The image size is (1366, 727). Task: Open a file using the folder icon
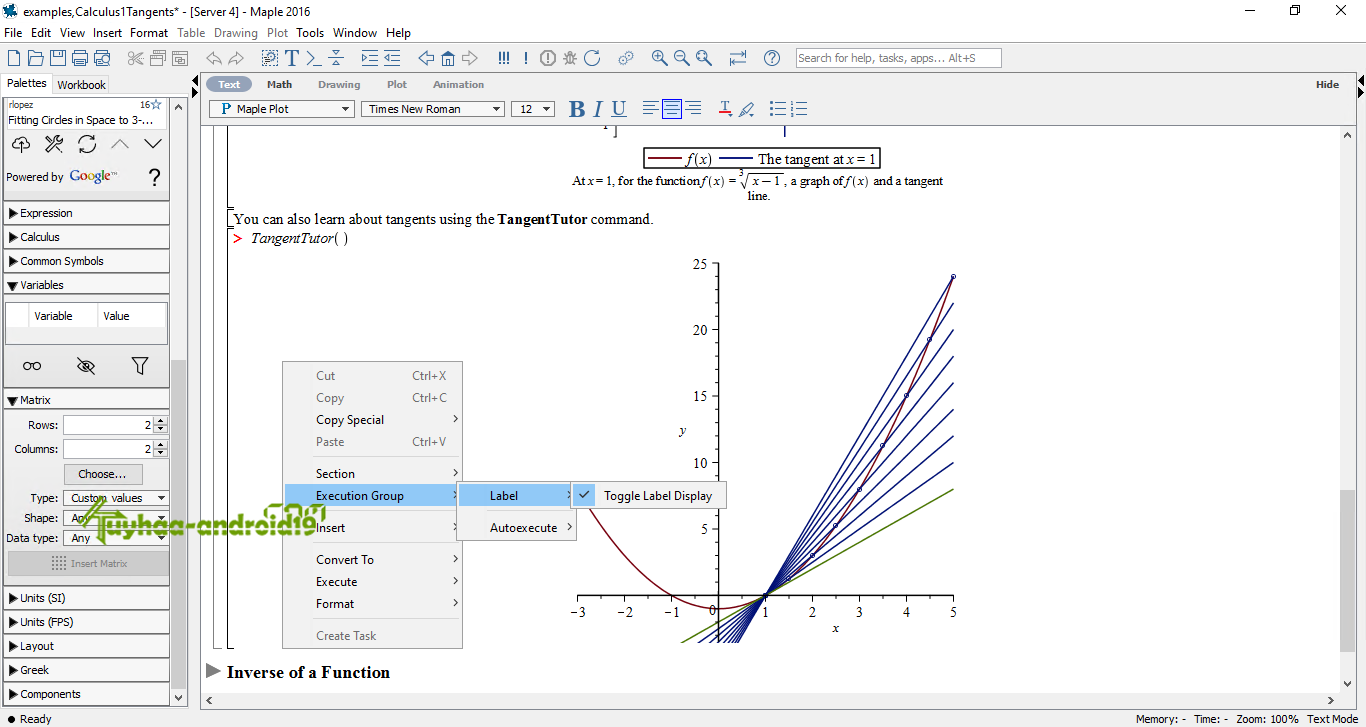(36, 58)
